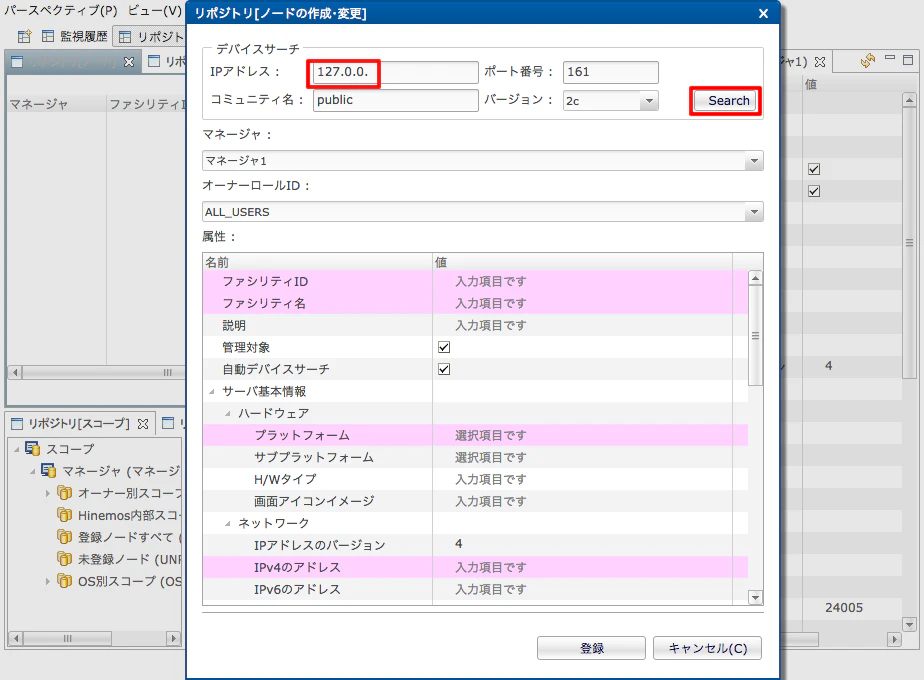The width and height of the screenshot is (924, 680).
Task: Click the Hinemos内部スコープ folder icon
Action: 64,515
